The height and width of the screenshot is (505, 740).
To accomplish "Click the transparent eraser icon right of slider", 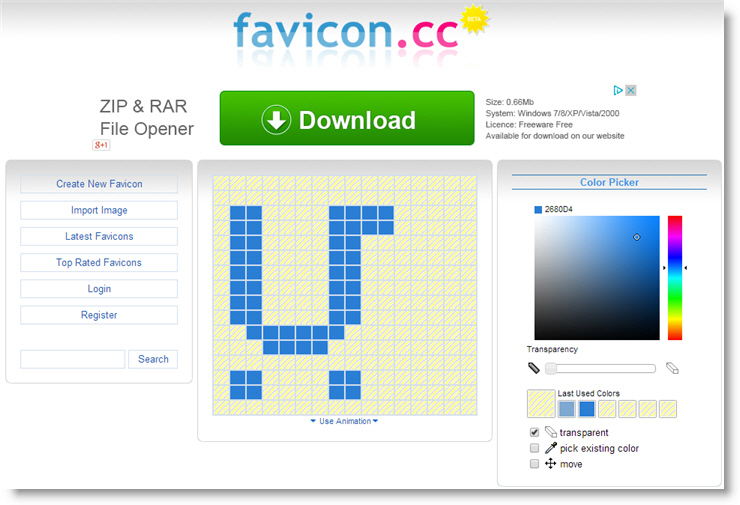I will tap(672, 368).
